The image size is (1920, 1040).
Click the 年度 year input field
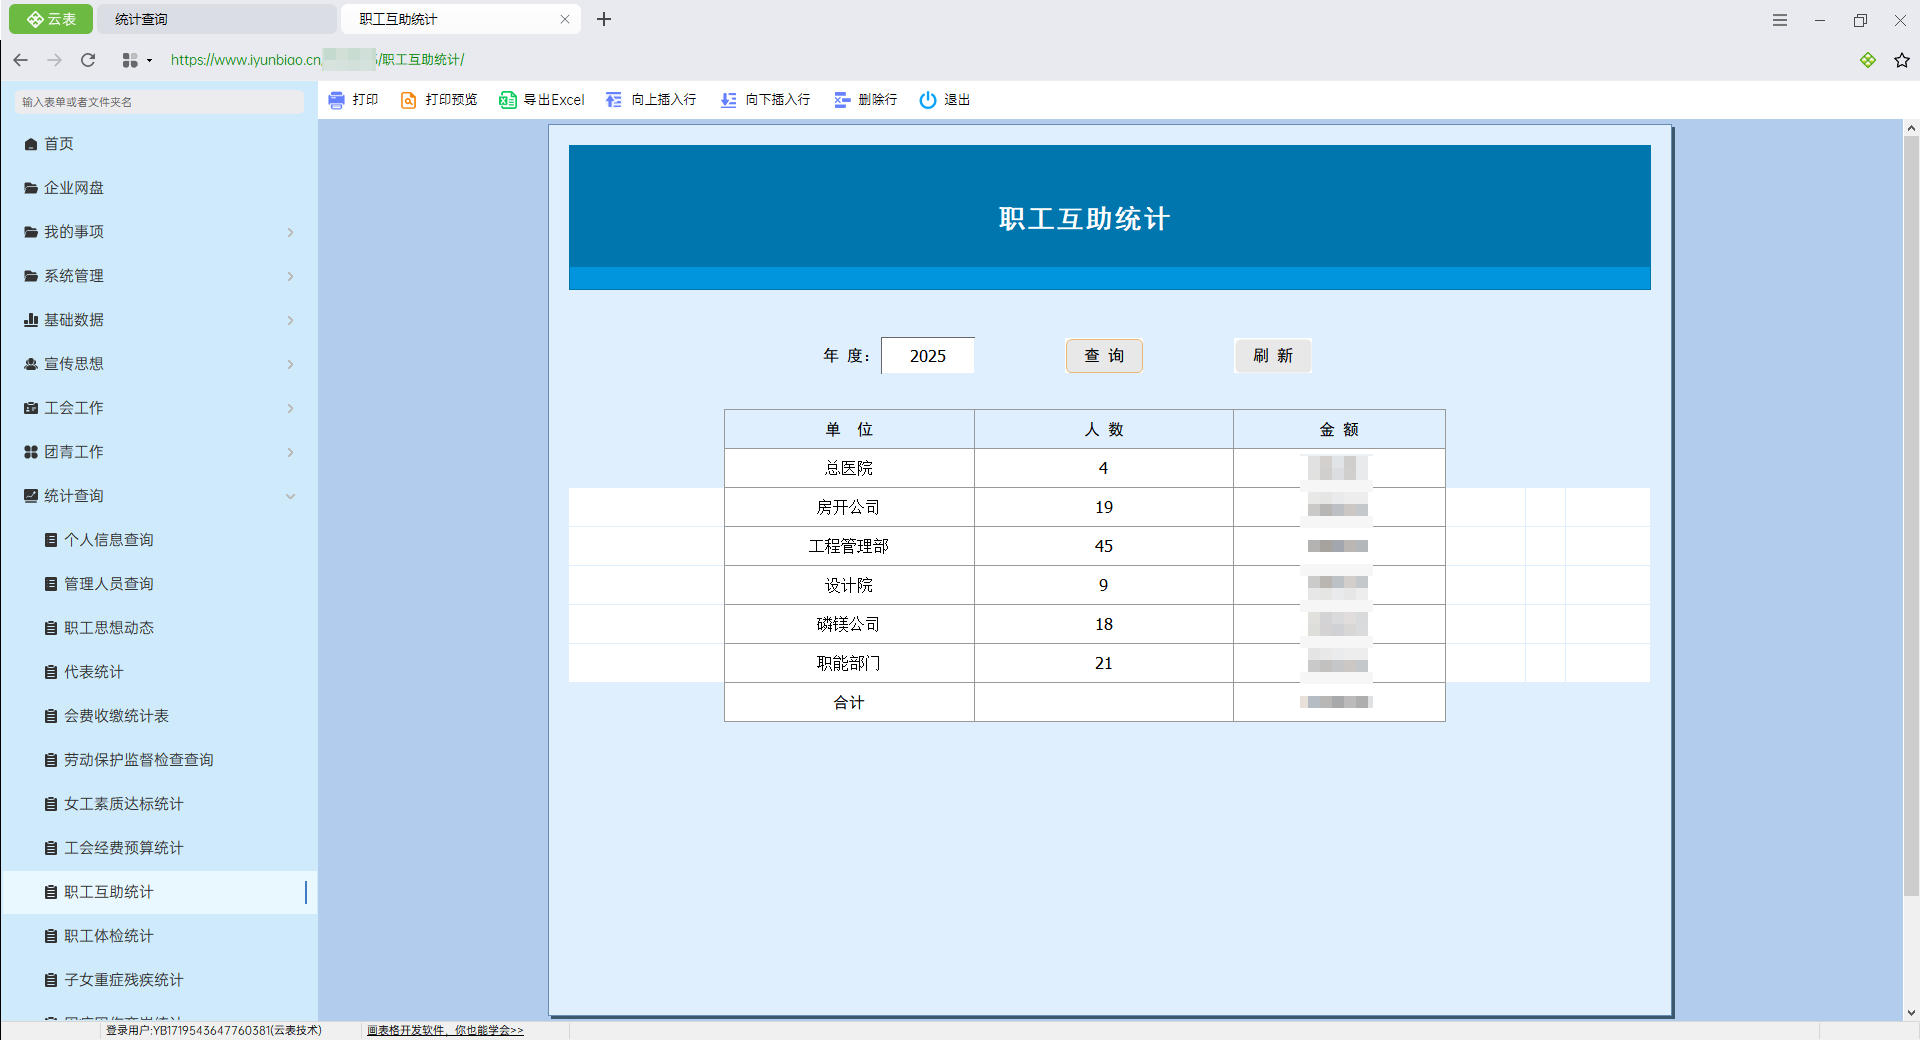pyautogui.click(x=927, y=356)
